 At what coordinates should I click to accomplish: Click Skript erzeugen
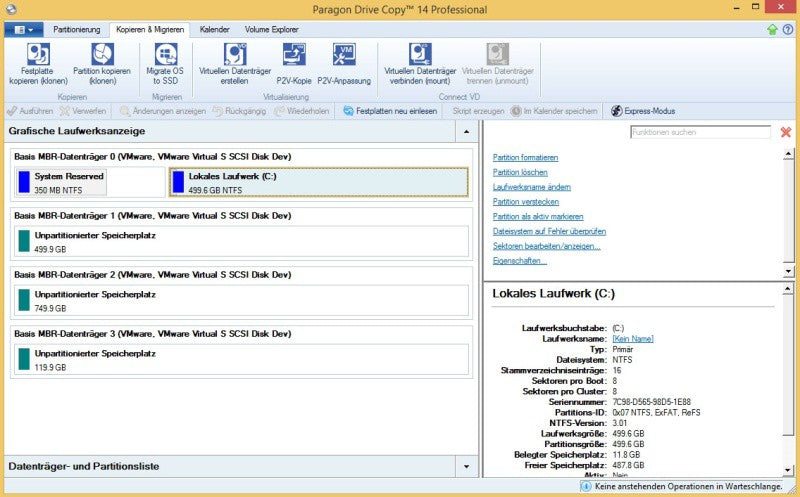478,111
